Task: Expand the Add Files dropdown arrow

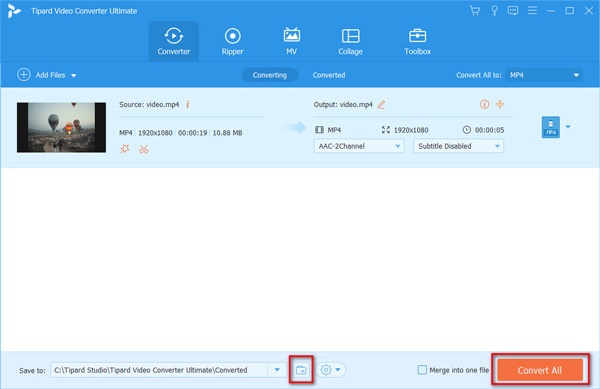Action: click(73, 76)
